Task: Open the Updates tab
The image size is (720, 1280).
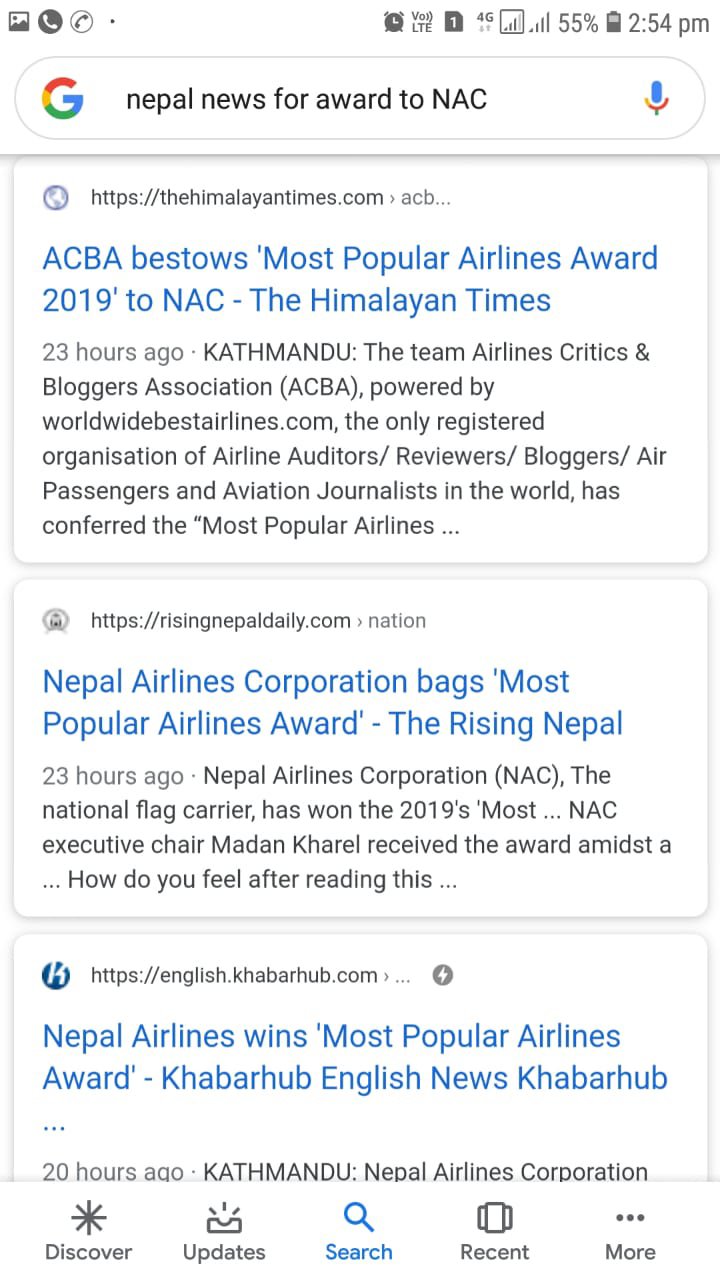Action: 224,1232
